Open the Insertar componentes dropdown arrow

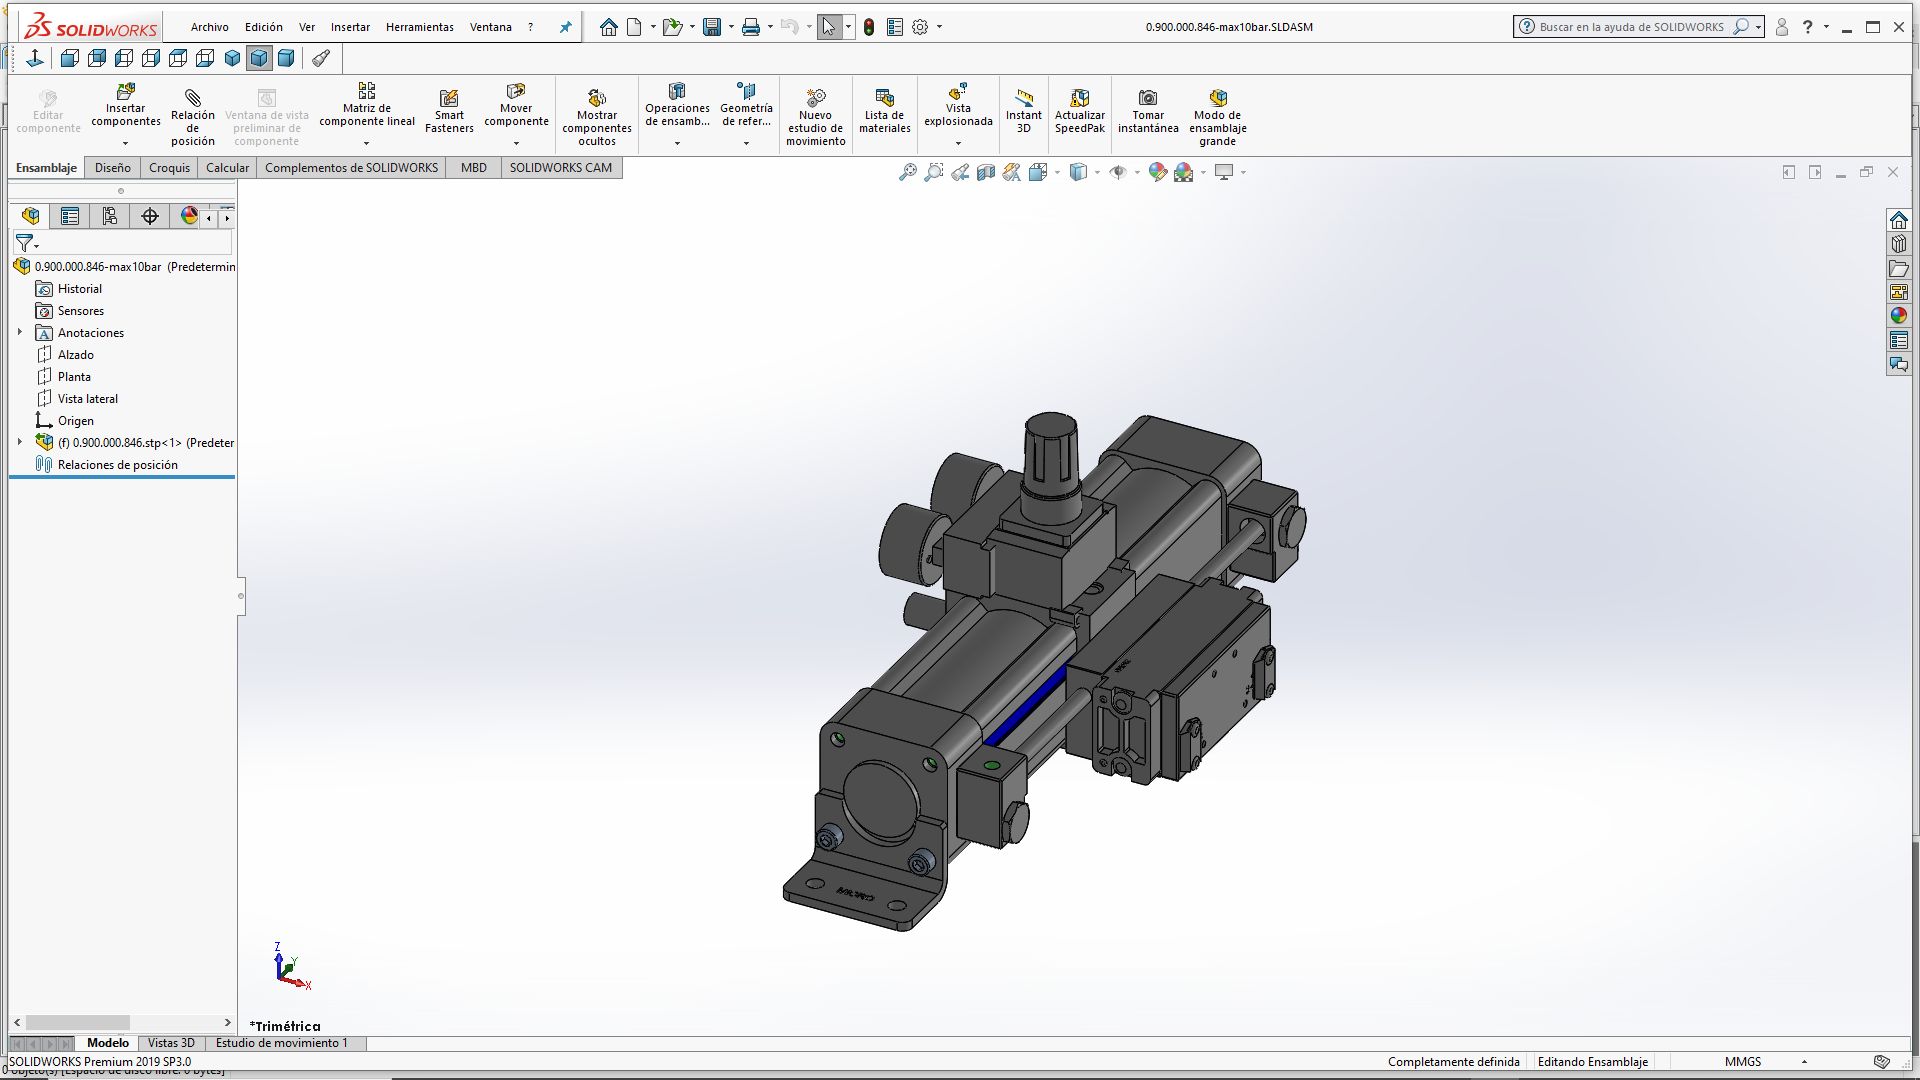[125, 143]
